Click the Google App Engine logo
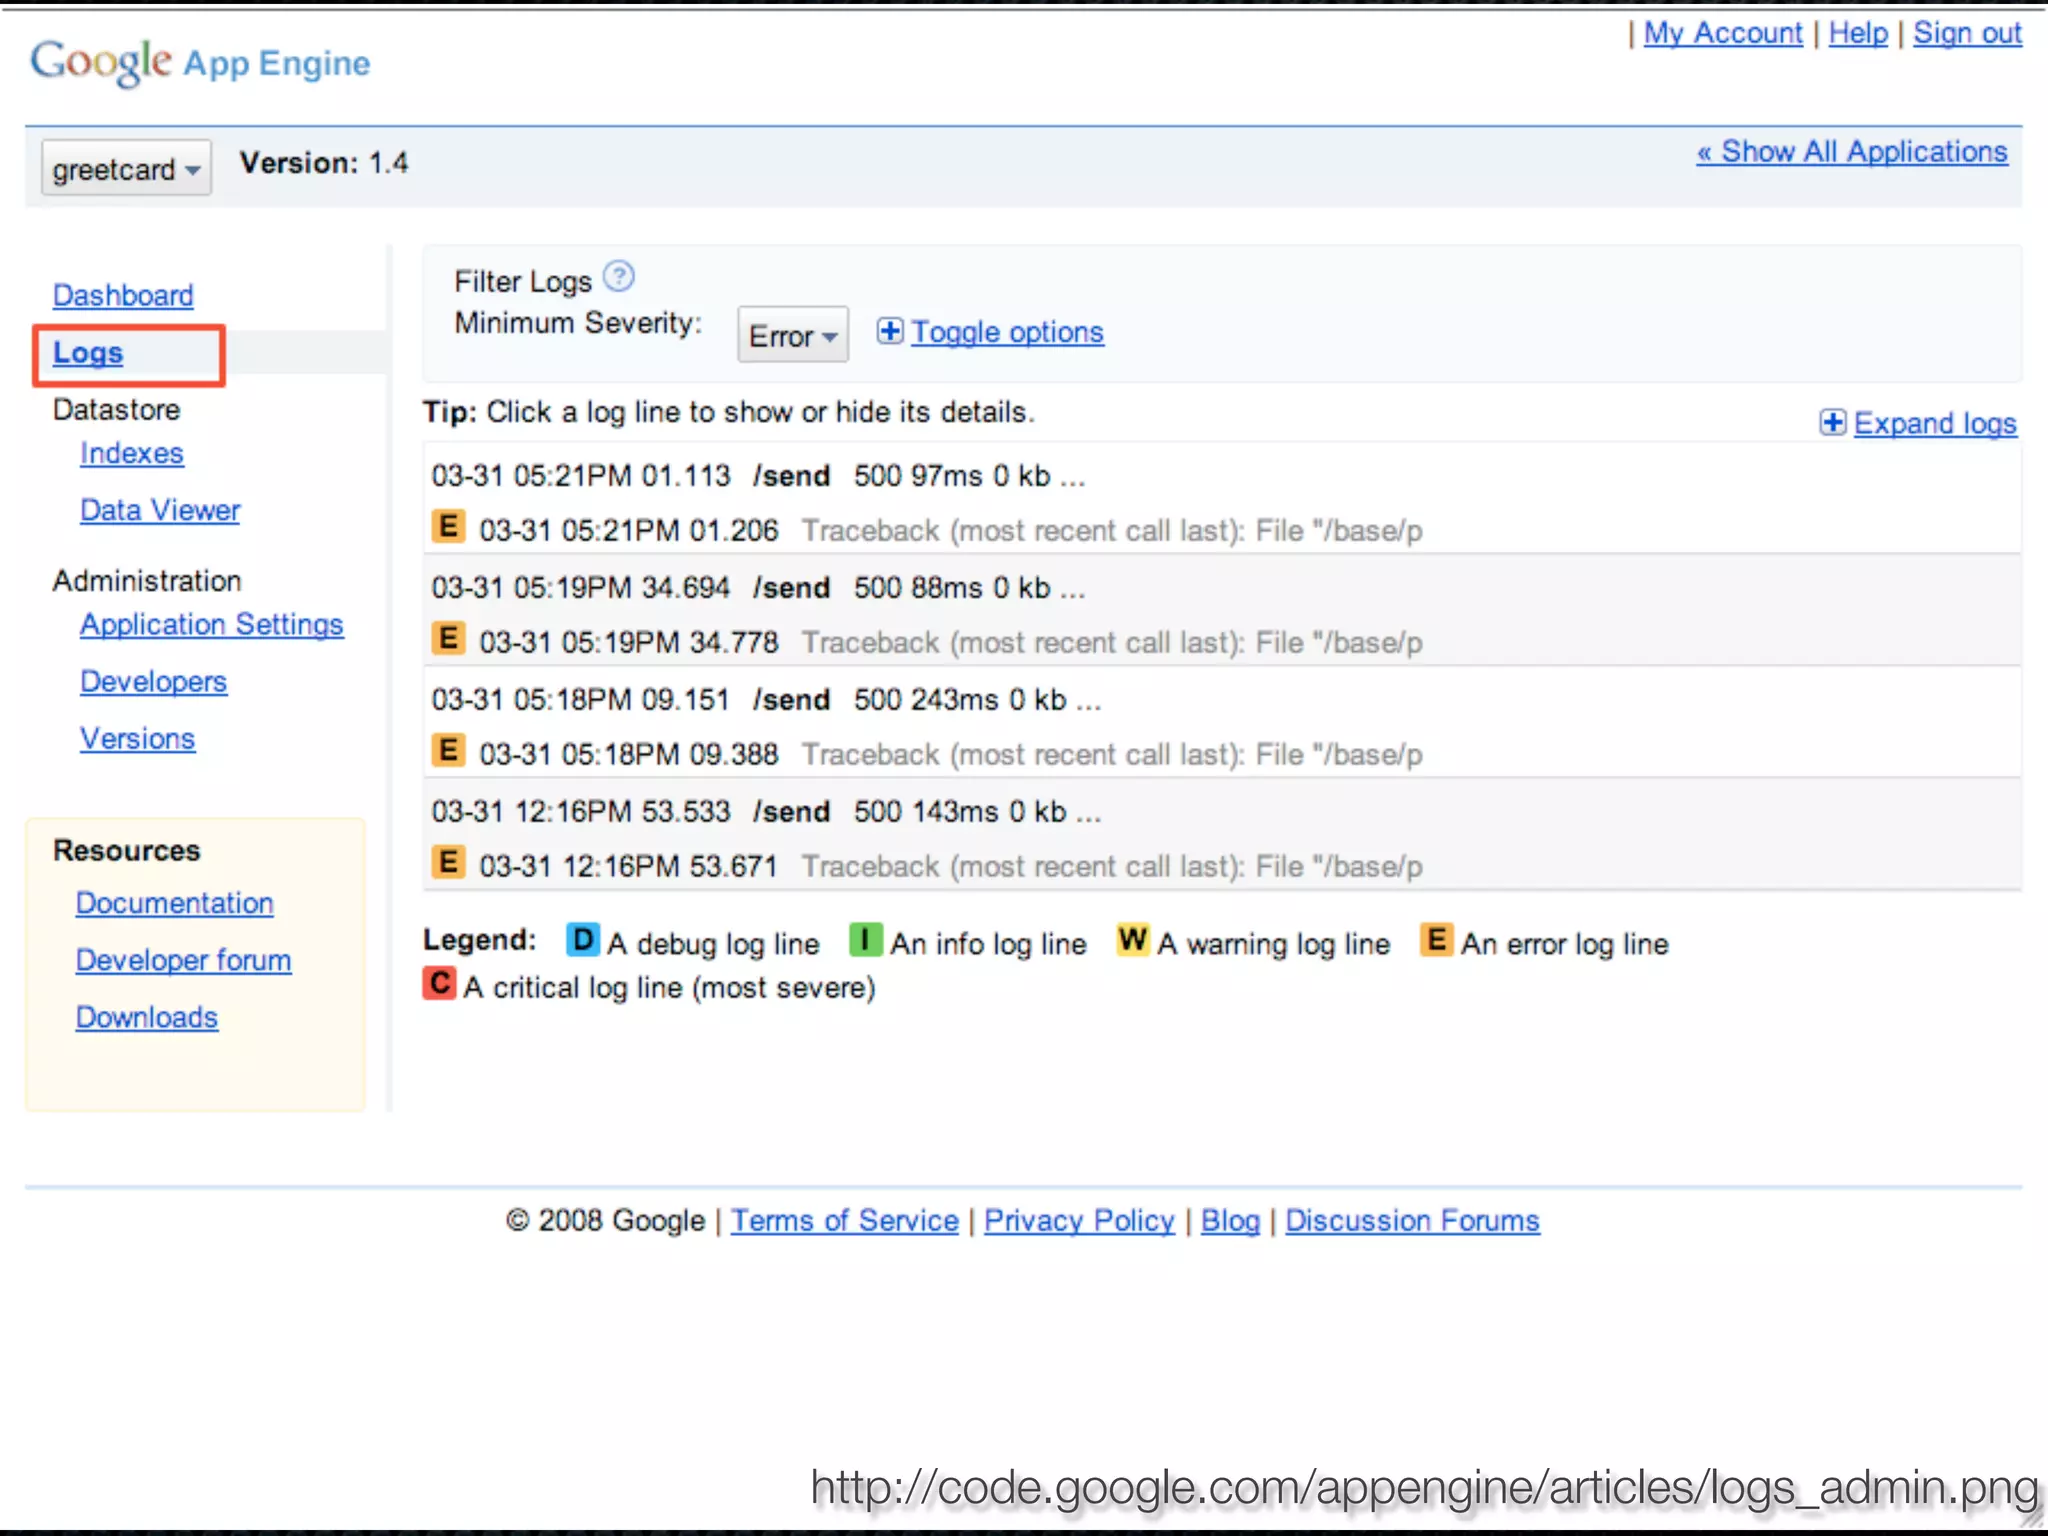This screenshot has width=2048, height=1536. pyautogui.click(x=200, y=62)
